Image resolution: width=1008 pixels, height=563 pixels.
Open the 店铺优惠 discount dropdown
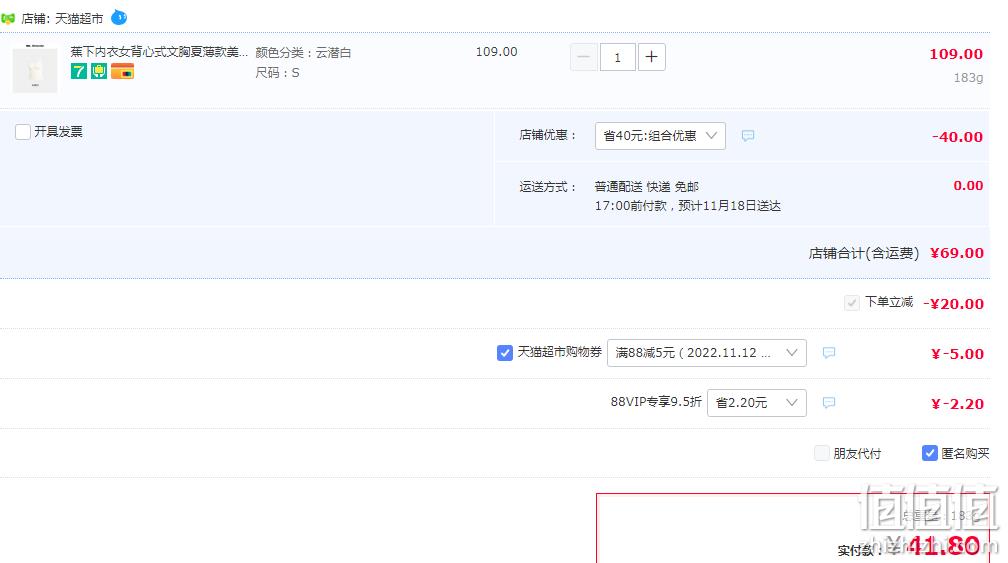pos(660,136)
